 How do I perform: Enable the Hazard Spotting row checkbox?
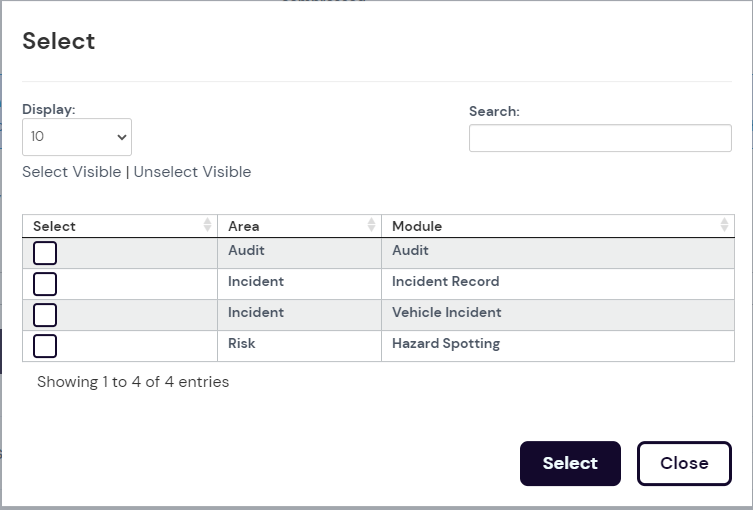(x=45, y=346)
